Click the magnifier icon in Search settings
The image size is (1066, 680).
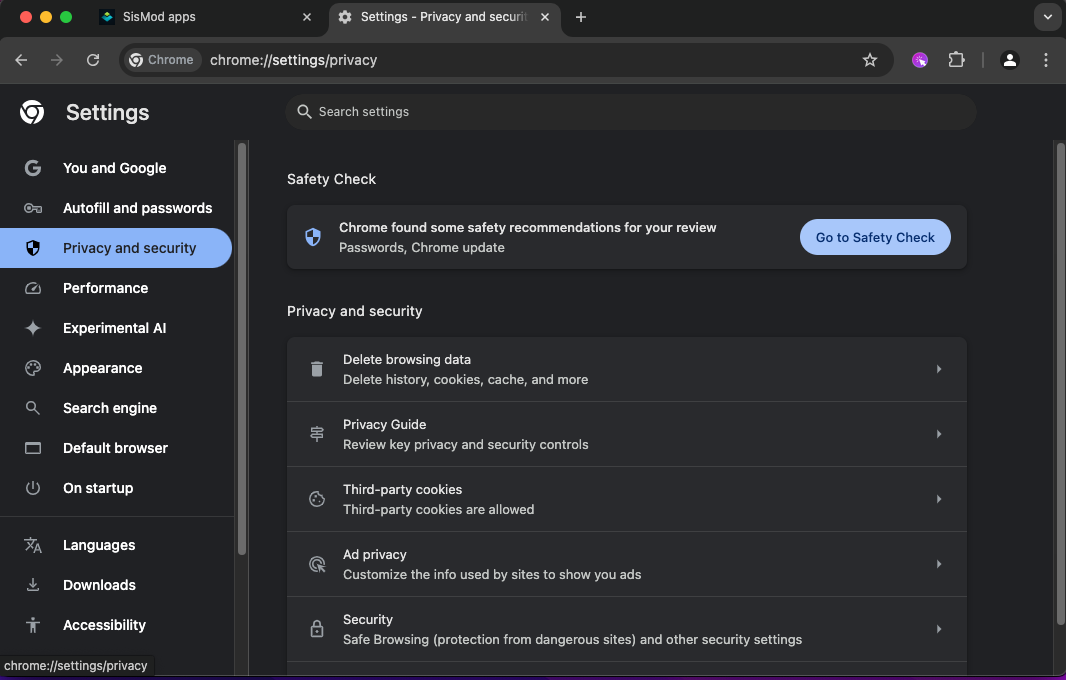(x=304, y=112)
